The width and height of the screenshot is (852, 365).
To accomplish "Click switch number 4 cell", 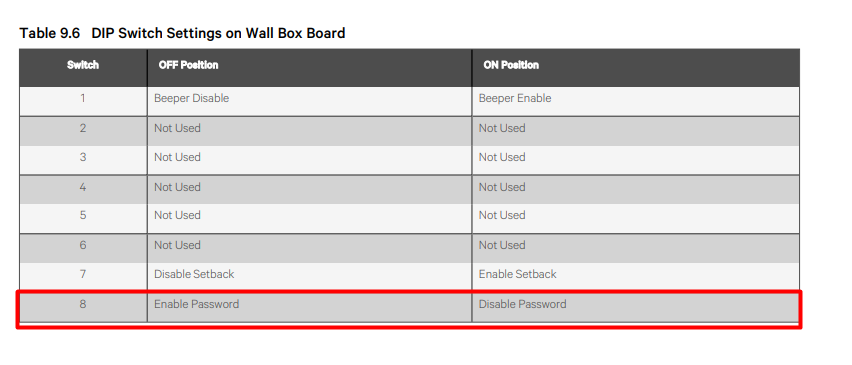I will pyautogui.click(x=83, y=190).
